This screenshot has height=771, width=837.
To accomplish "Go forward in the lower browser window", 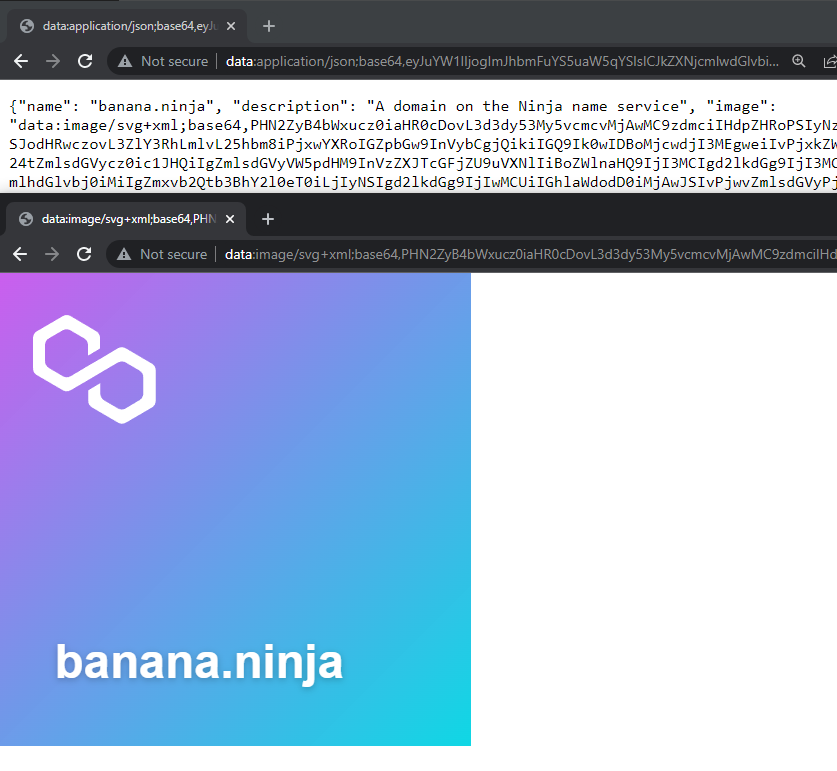I will tap(52, 254).
